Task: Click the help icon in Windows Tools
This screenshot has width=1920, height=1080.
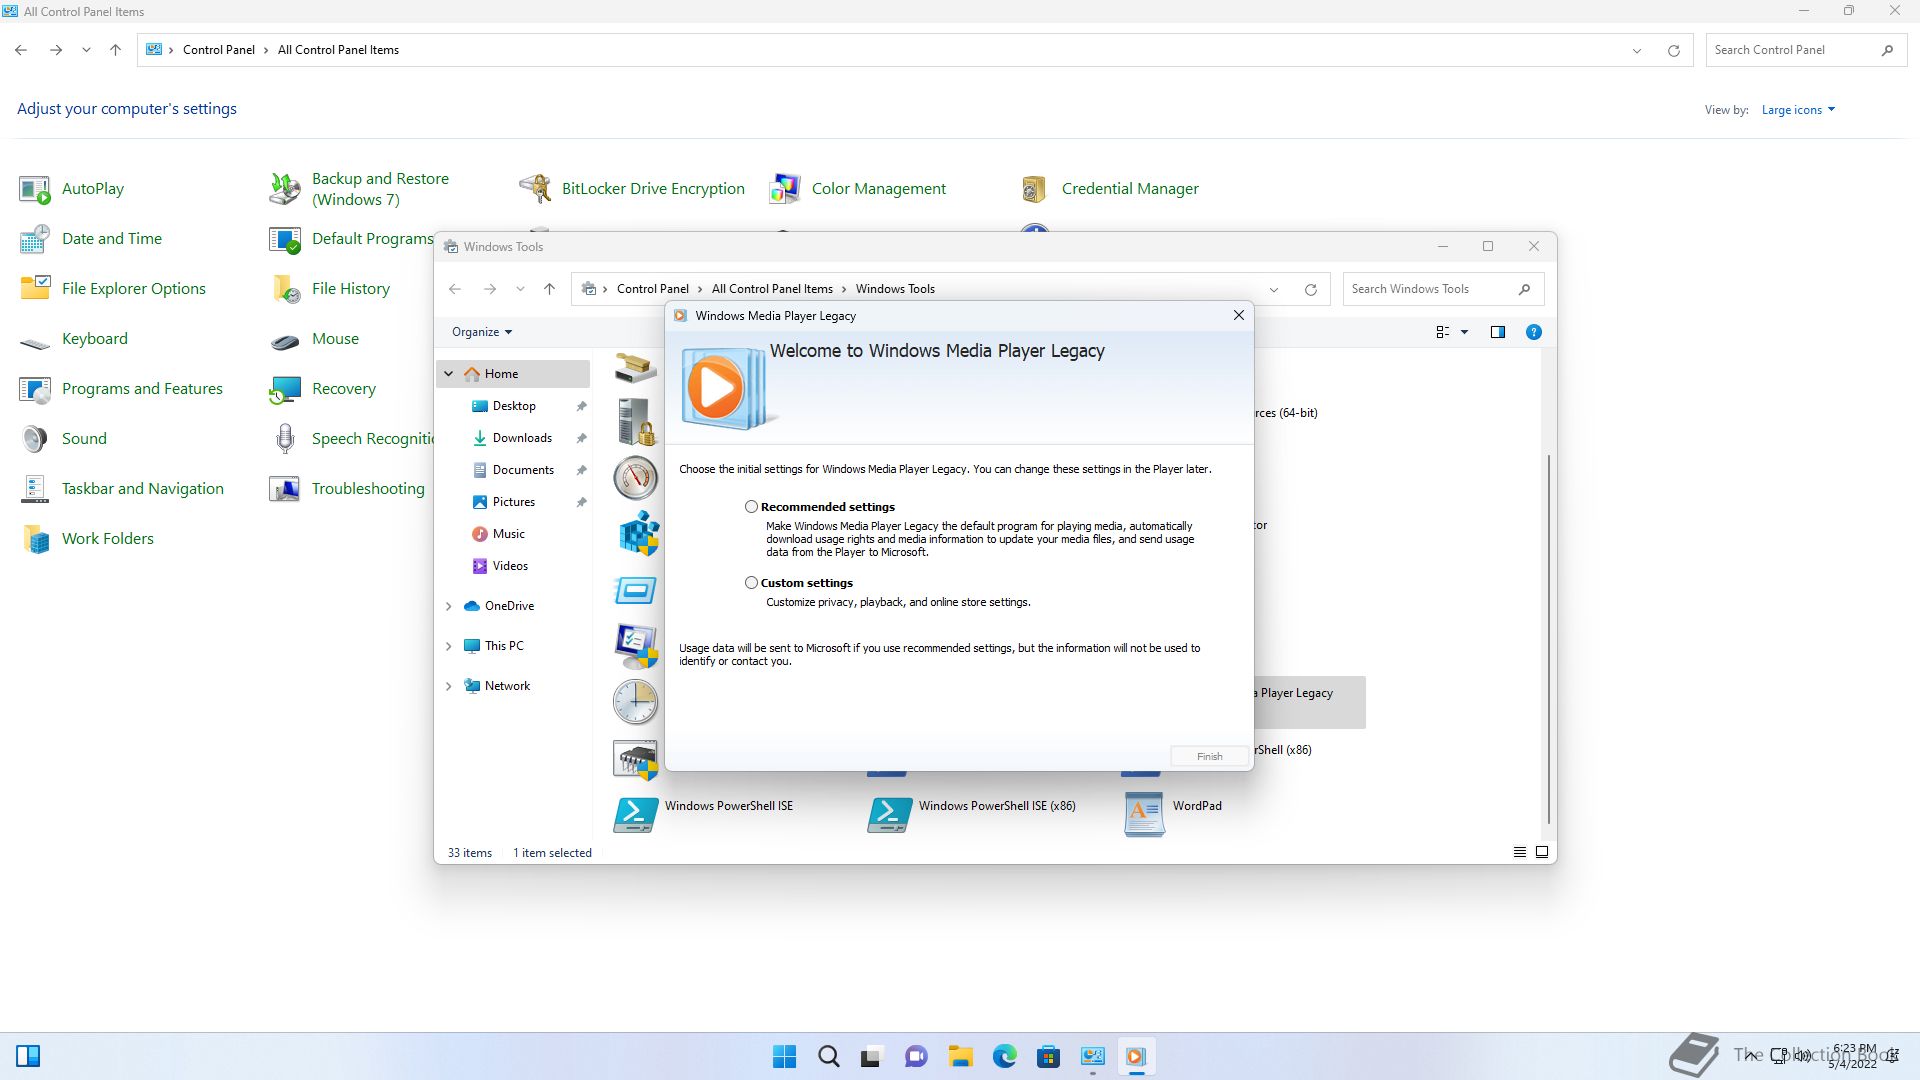Action: click(x=1533, y=332)
